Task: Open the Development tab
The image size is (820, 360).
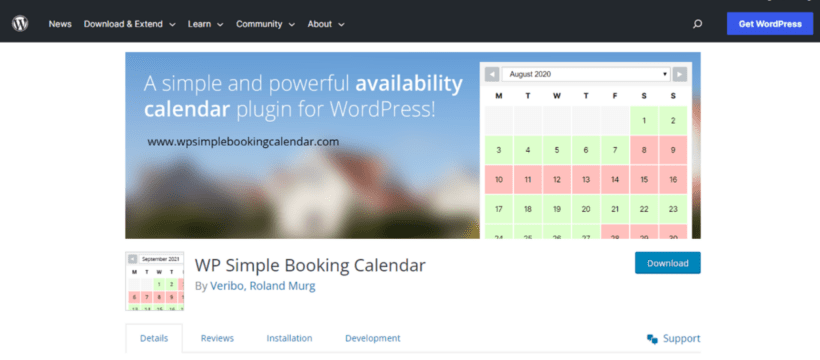Action: point(373,338)
